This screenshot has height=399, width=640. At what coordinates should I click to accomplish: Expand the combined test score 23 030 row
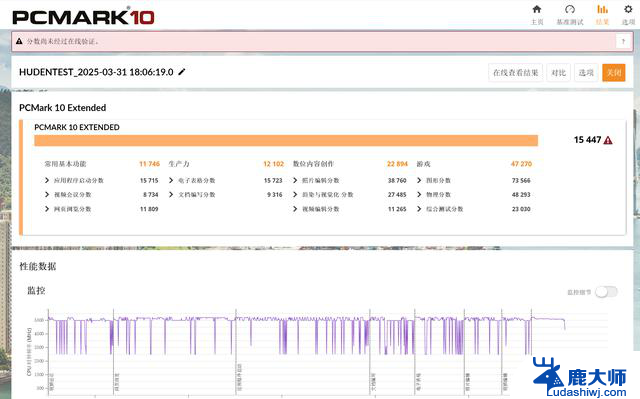coord(474,209)
